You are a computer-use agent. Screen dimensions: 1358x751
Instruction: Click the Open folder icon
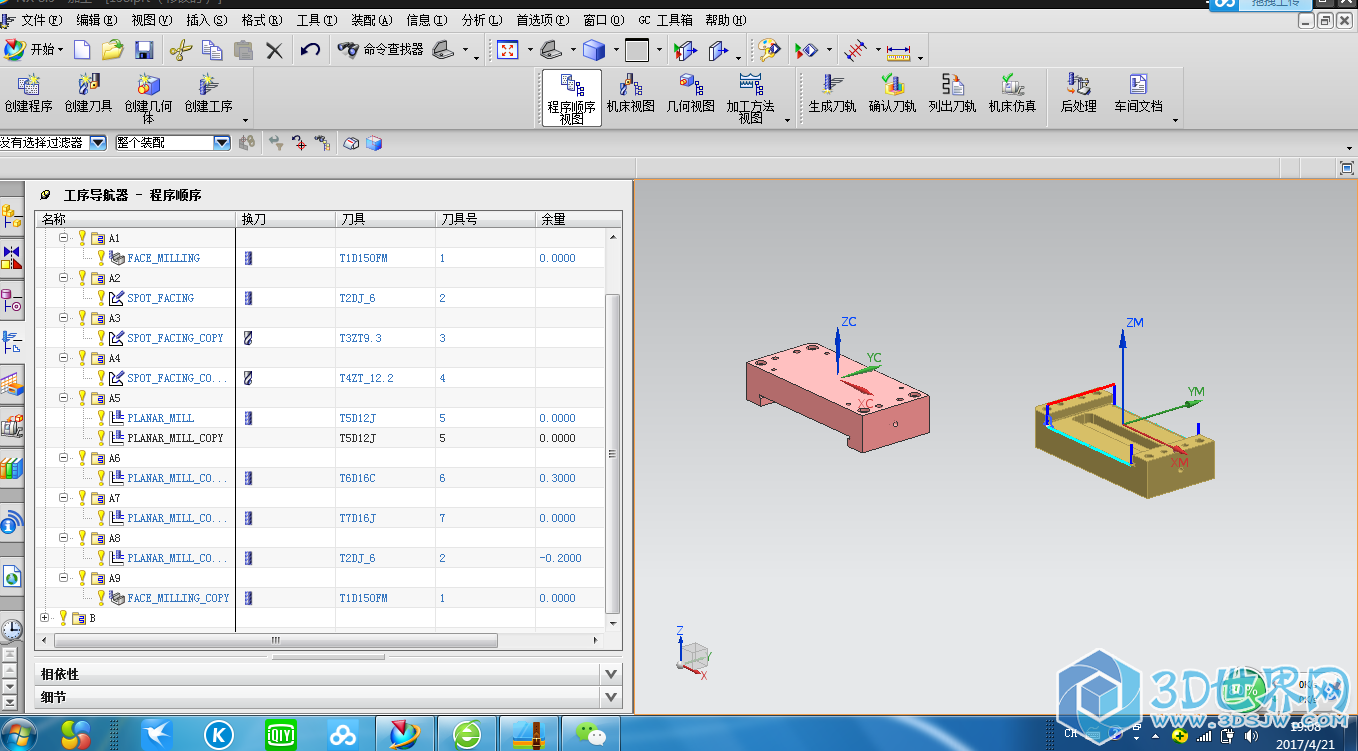(x=113, y=49)
